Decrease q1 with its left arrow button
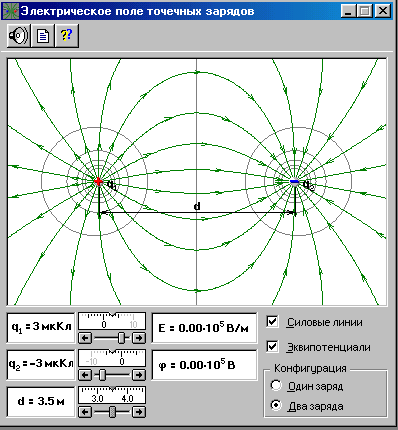The width and height of the screenshot is (398, 430). (85, 338)
